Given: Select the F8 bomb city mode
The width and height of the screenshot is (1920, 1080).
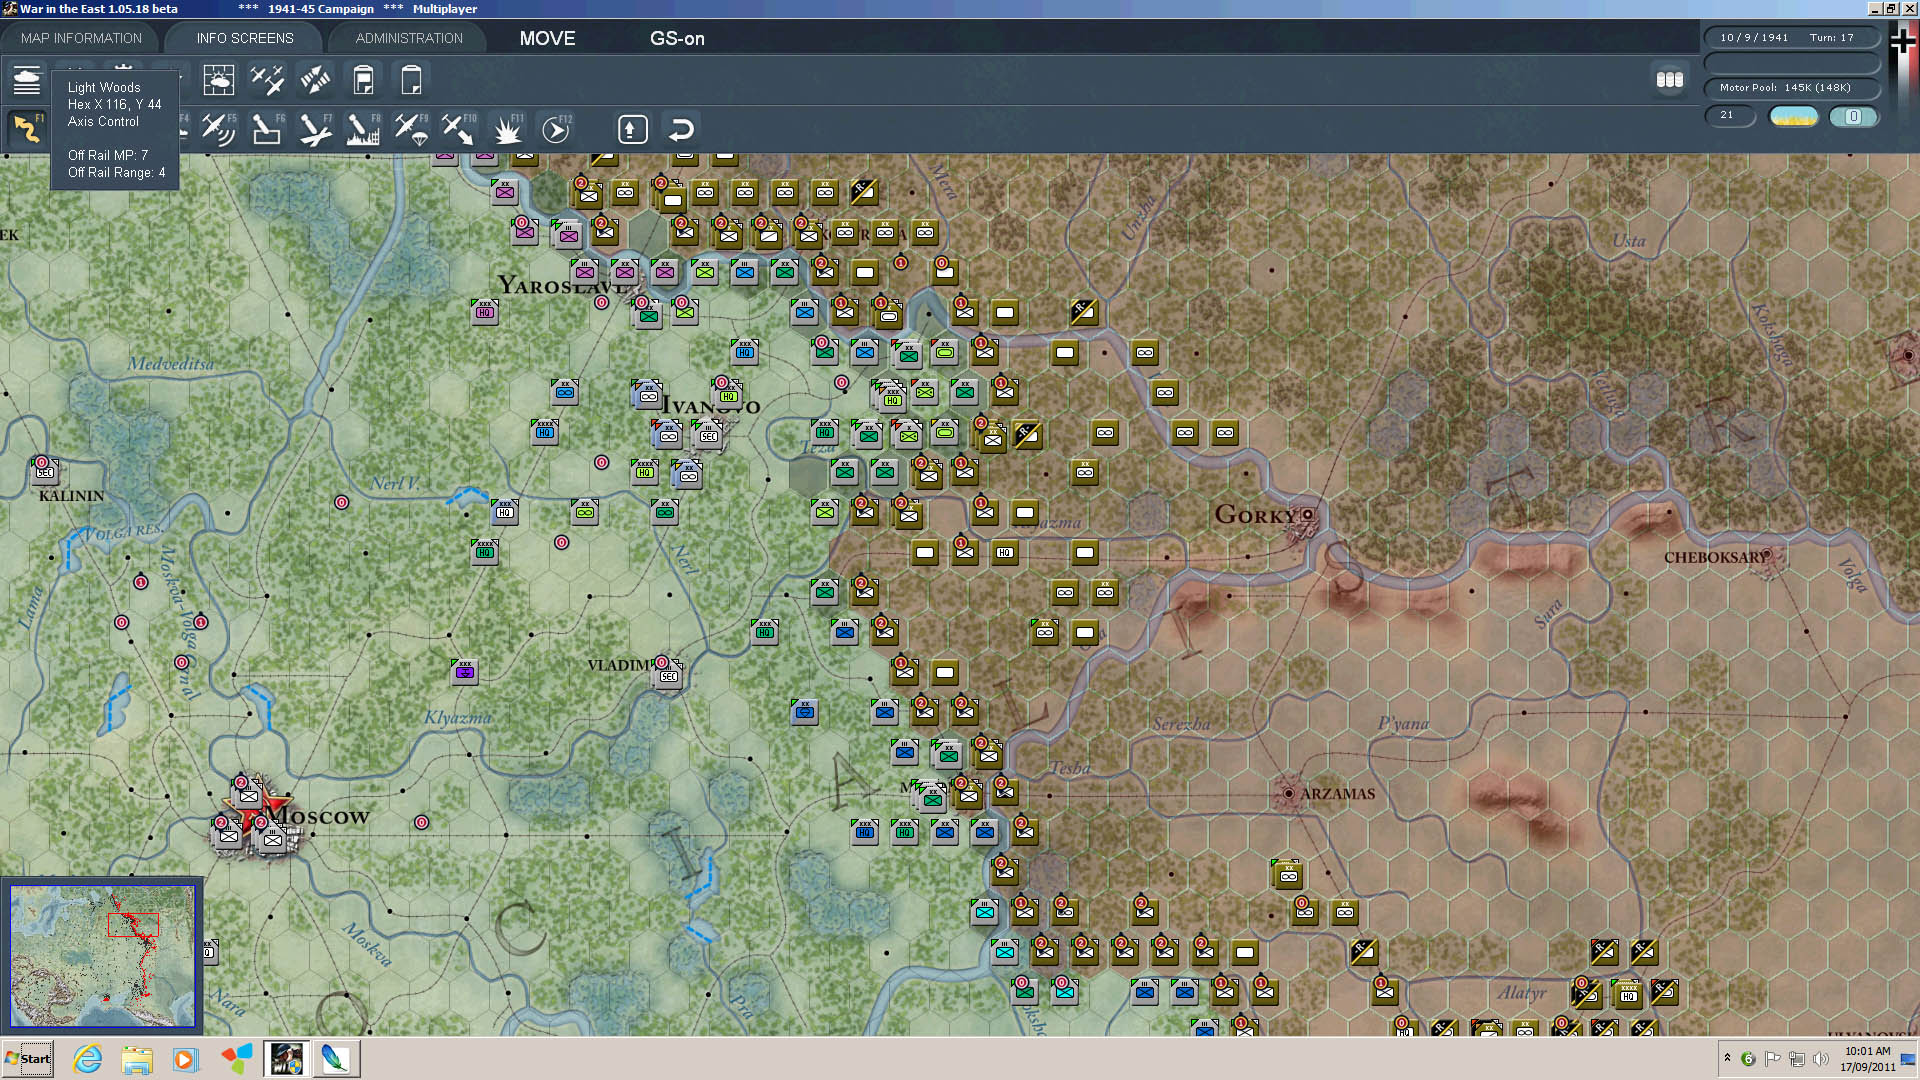Looking at the screenshot, I should [x=363, y=129].
